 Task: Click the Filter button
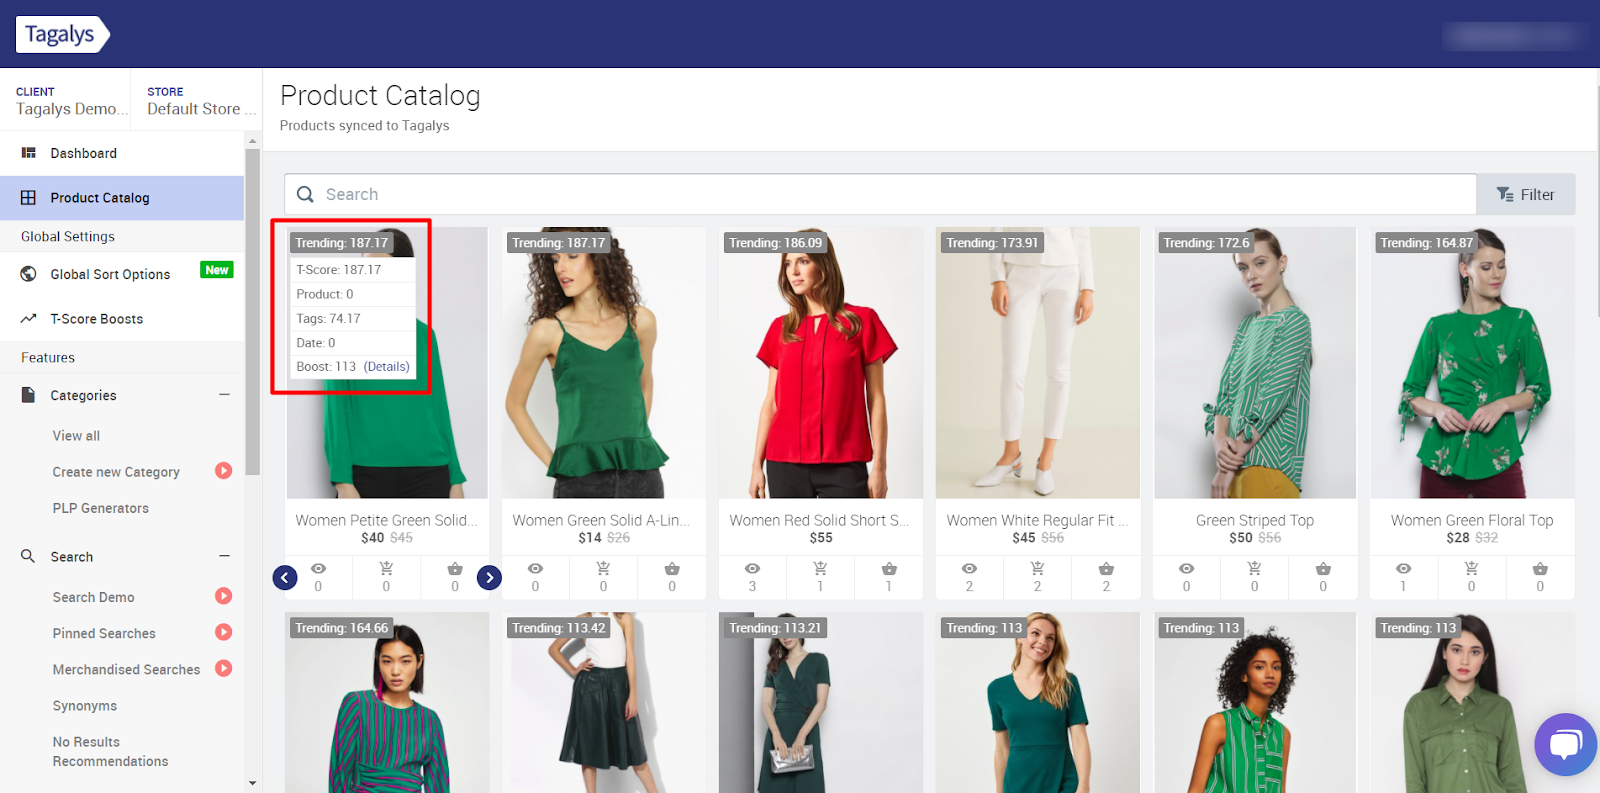click(1525, 194)
